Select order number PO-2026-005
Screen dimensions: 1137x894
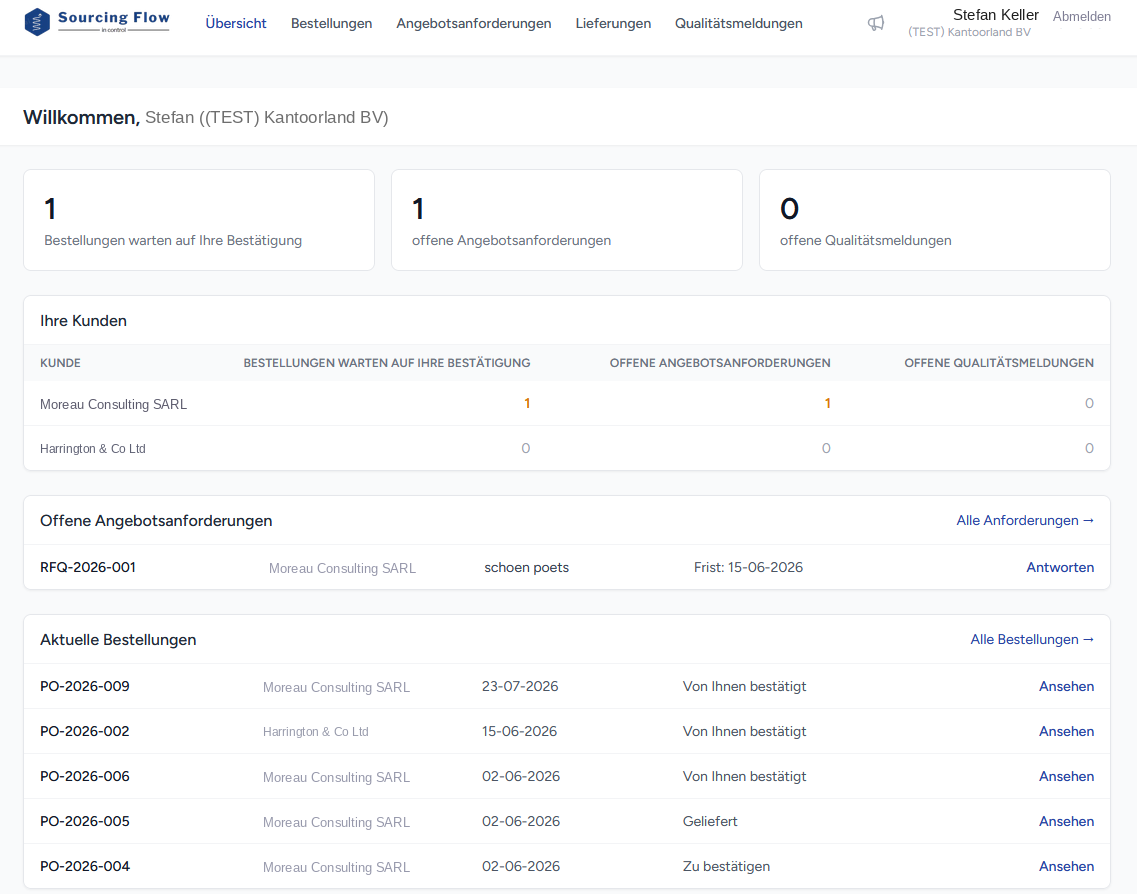tap(85, 821)
